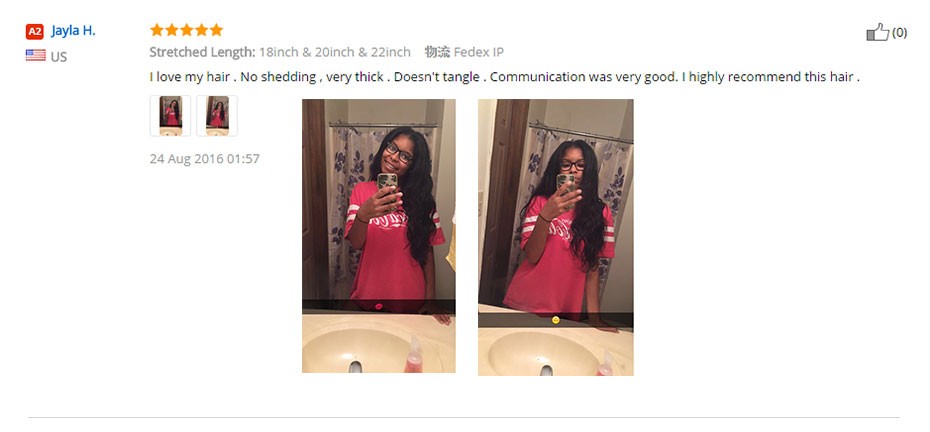
Task: Open the right enlarged selfie photo
Action: [x=556, y=237]
